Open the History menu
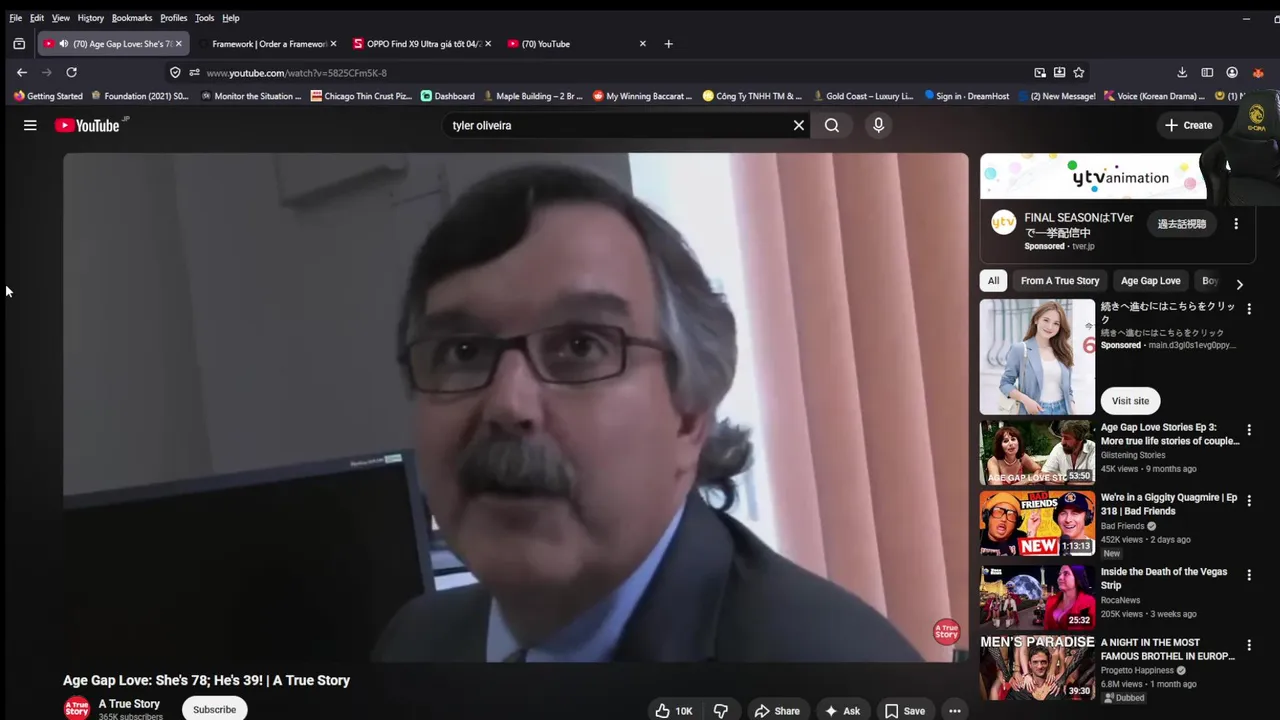Image resolution: width=1280 pixels, height=720 pixels. tap(90, 18)
